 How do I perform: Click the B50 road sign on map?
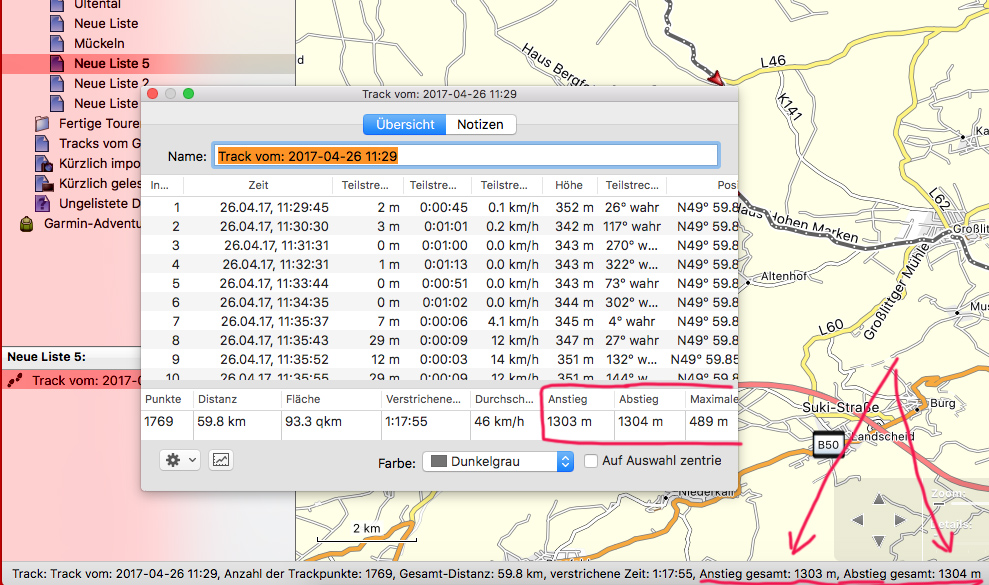click(827, 445)
